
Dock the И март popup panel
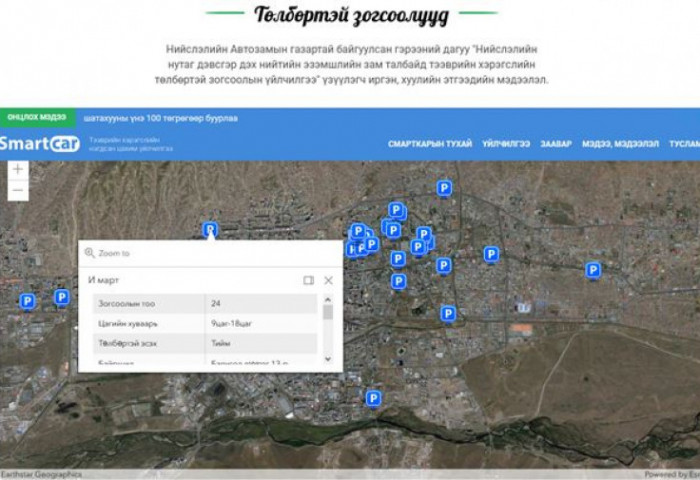tap(308, 280)
